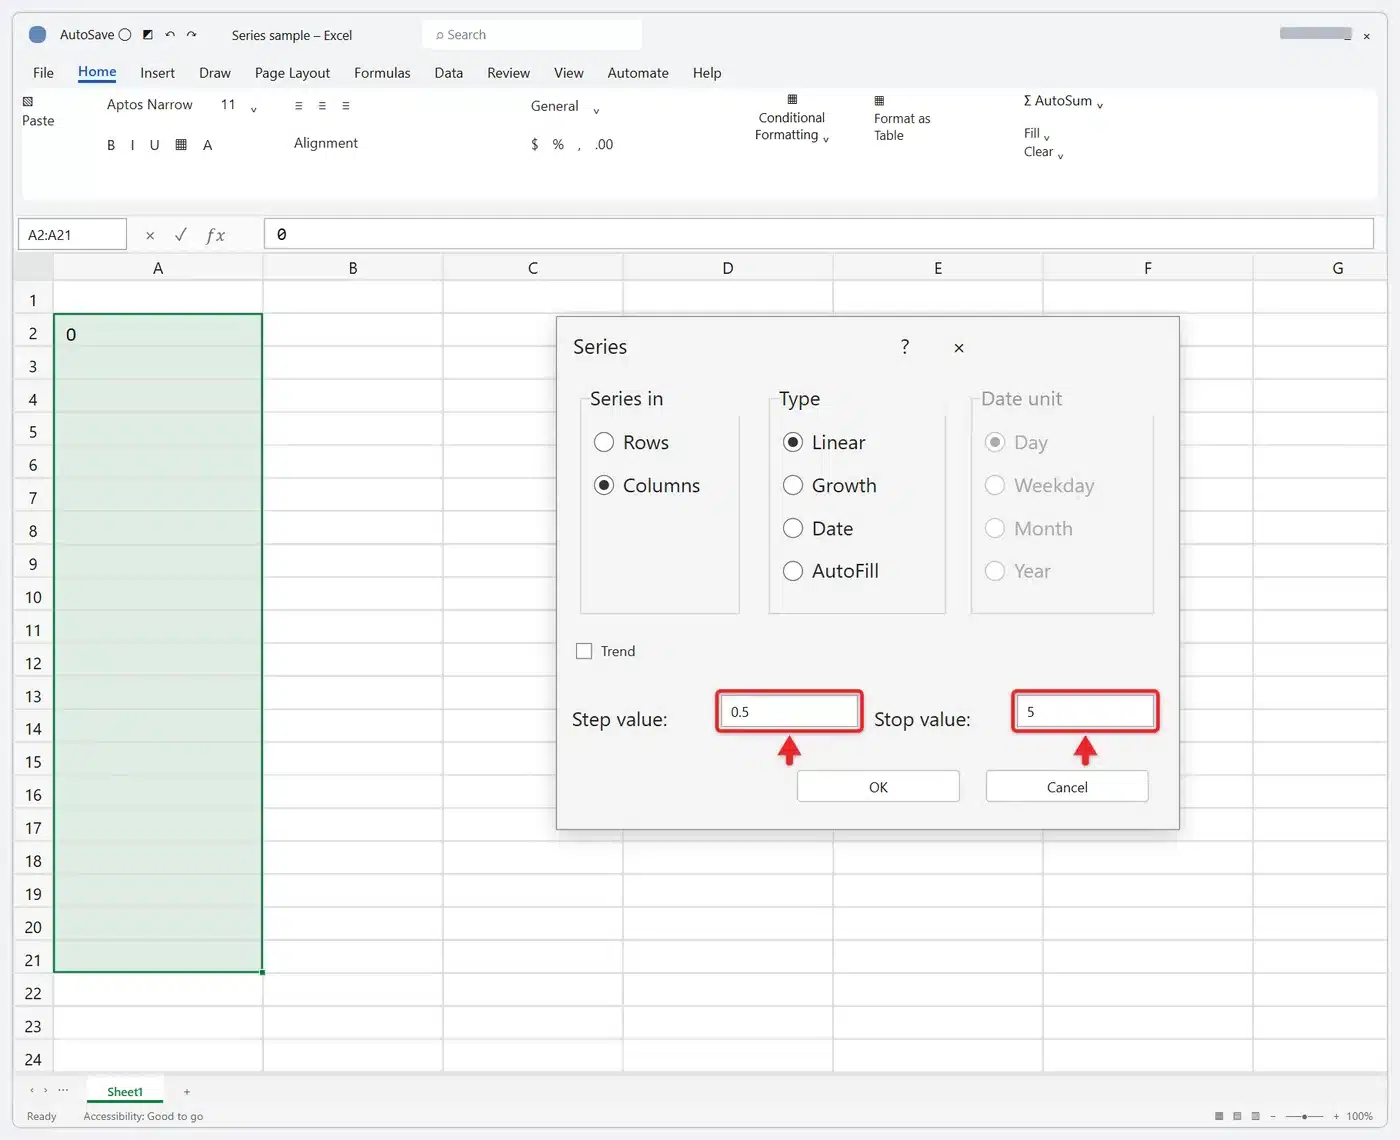This screenshot has width=1400, height=1140.
Task: Click the Step value input field
Action: [x=789, y=712]
